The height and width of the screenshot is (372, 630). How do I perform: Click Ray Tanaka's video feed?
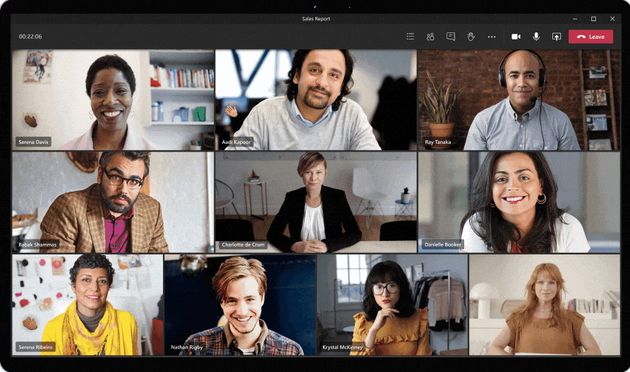pos(519,100)
